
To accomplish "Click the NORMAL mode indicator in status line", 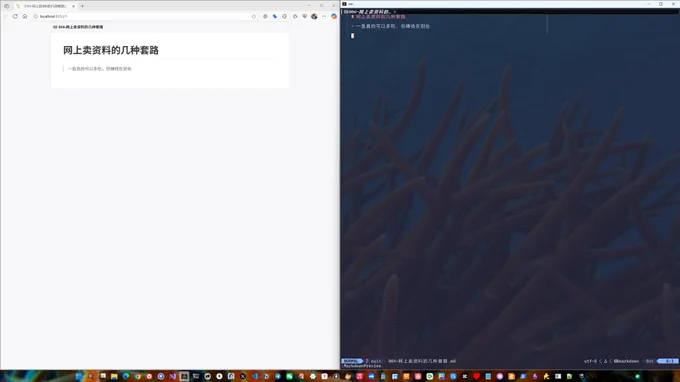I will click(x=351, y=361).
